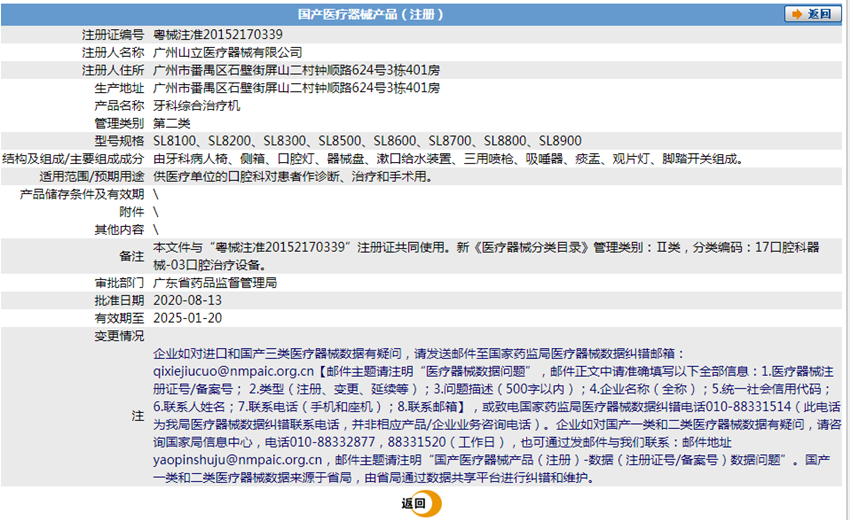Click the 审批部门 field label
Viewport: 850px width, 520px height.
[119, 283]
